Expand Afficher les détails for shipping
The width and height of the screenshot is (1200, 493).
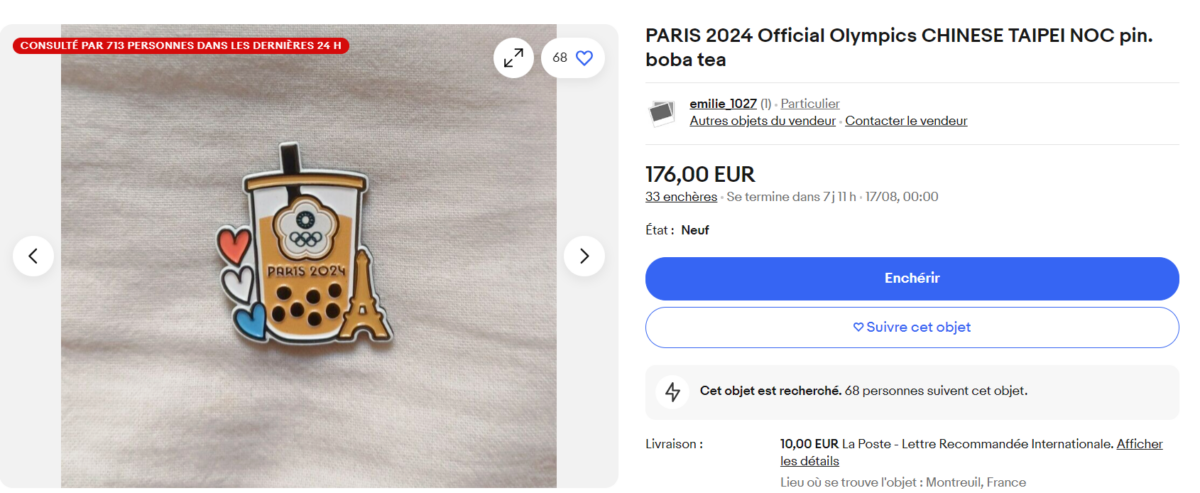[x=1139, y=444]
